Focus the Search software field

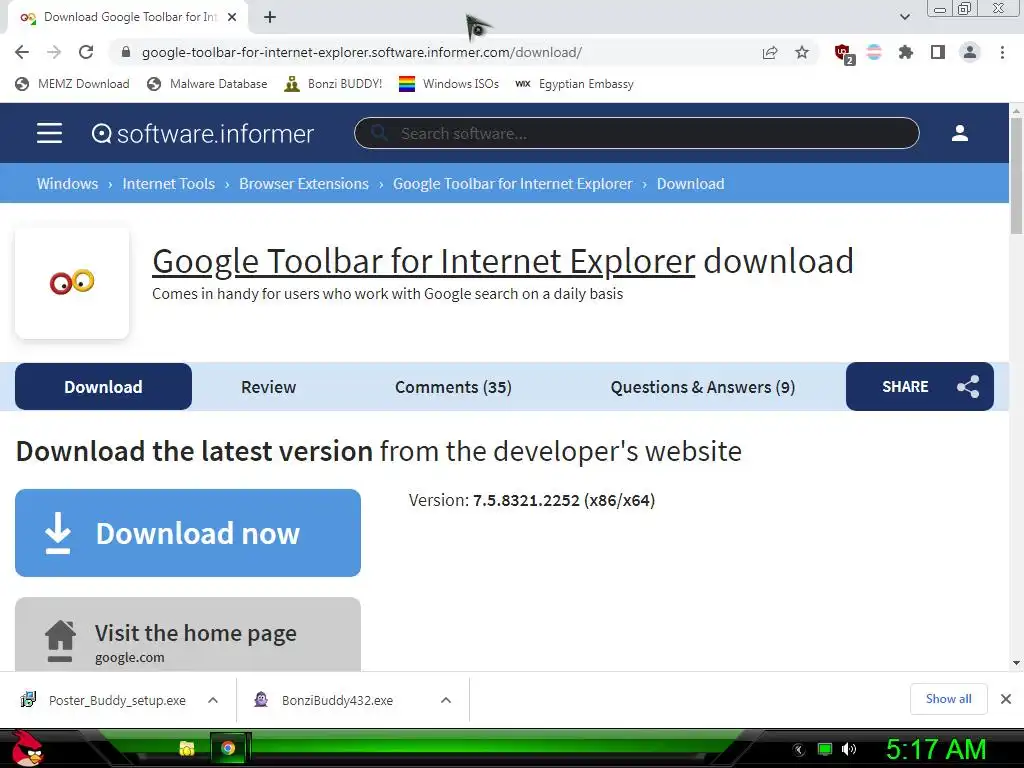tap(637, 133)
